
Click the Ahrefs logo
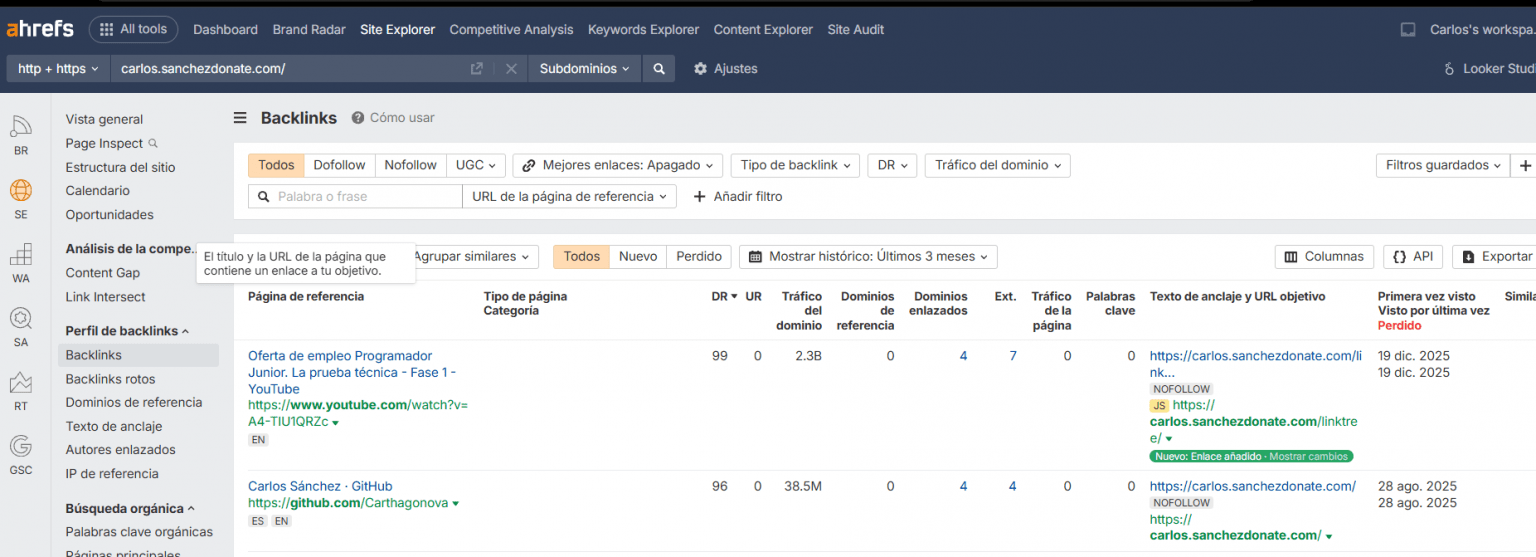pos(40,29)
